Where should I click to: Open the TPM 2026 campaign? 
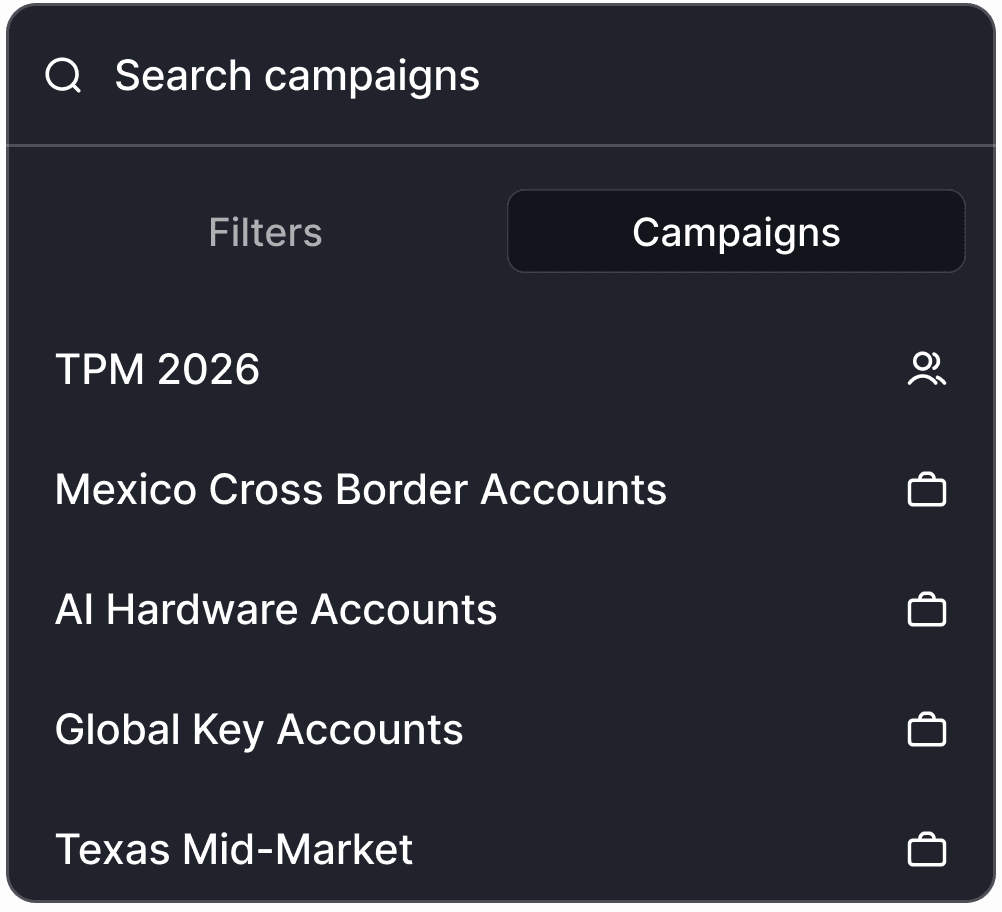click(501, 369)
